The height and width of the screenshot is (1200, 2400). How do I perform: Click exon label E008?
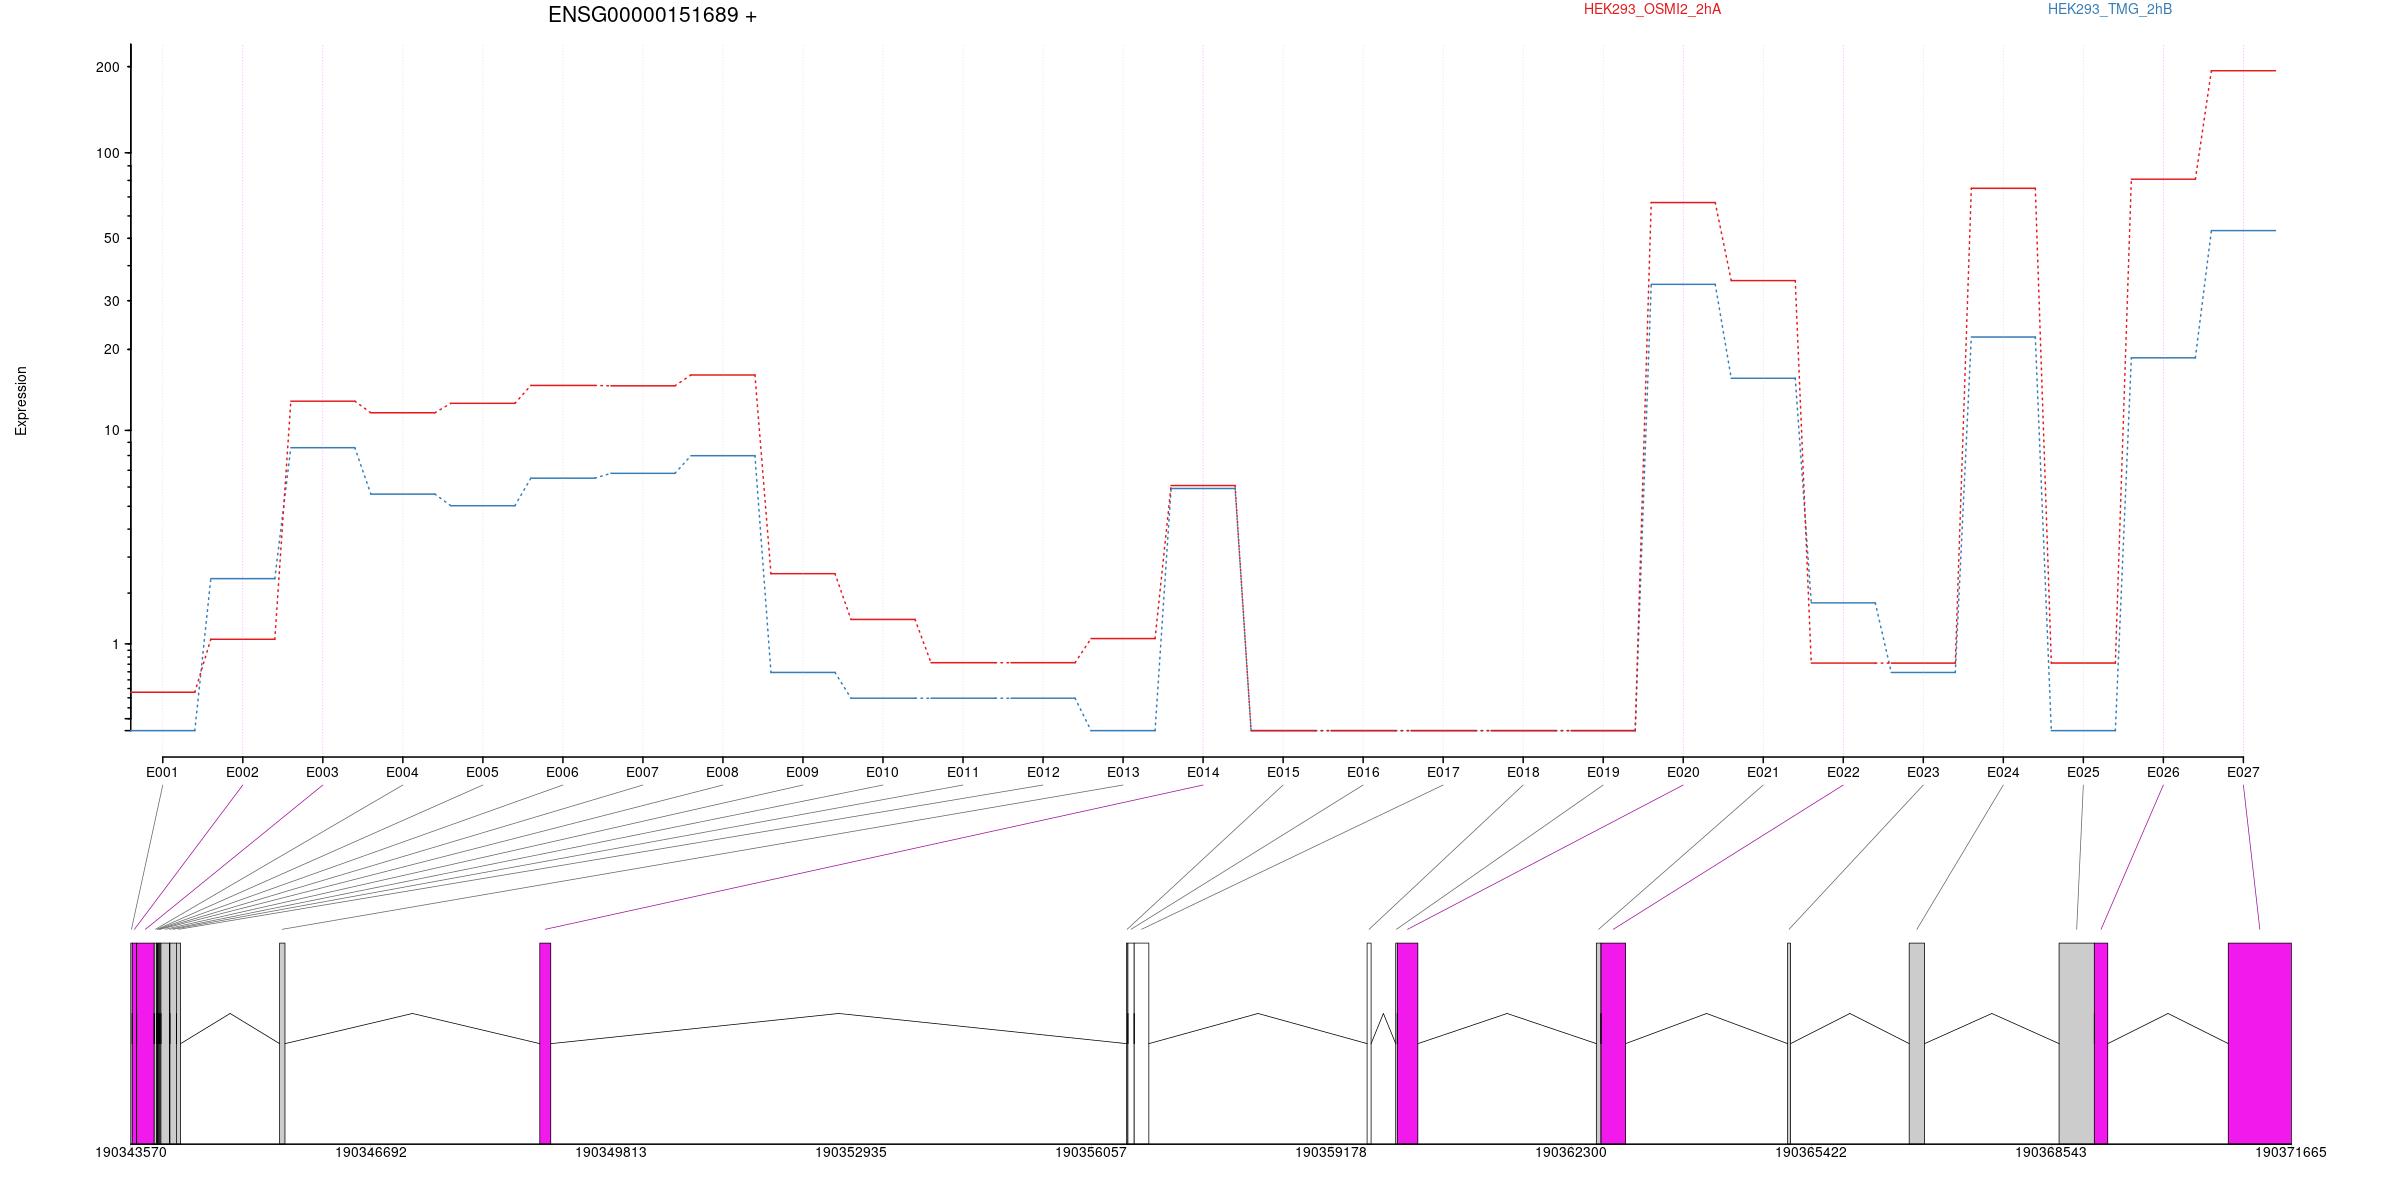pos(722,772)
